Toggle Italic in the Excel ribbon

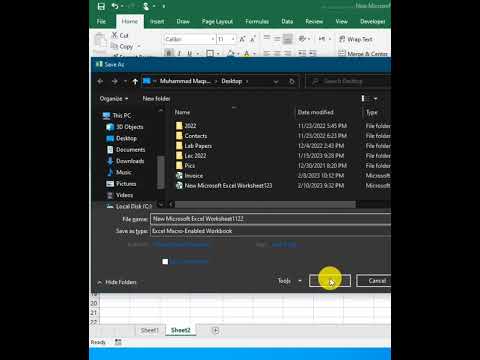click(179, 53)
